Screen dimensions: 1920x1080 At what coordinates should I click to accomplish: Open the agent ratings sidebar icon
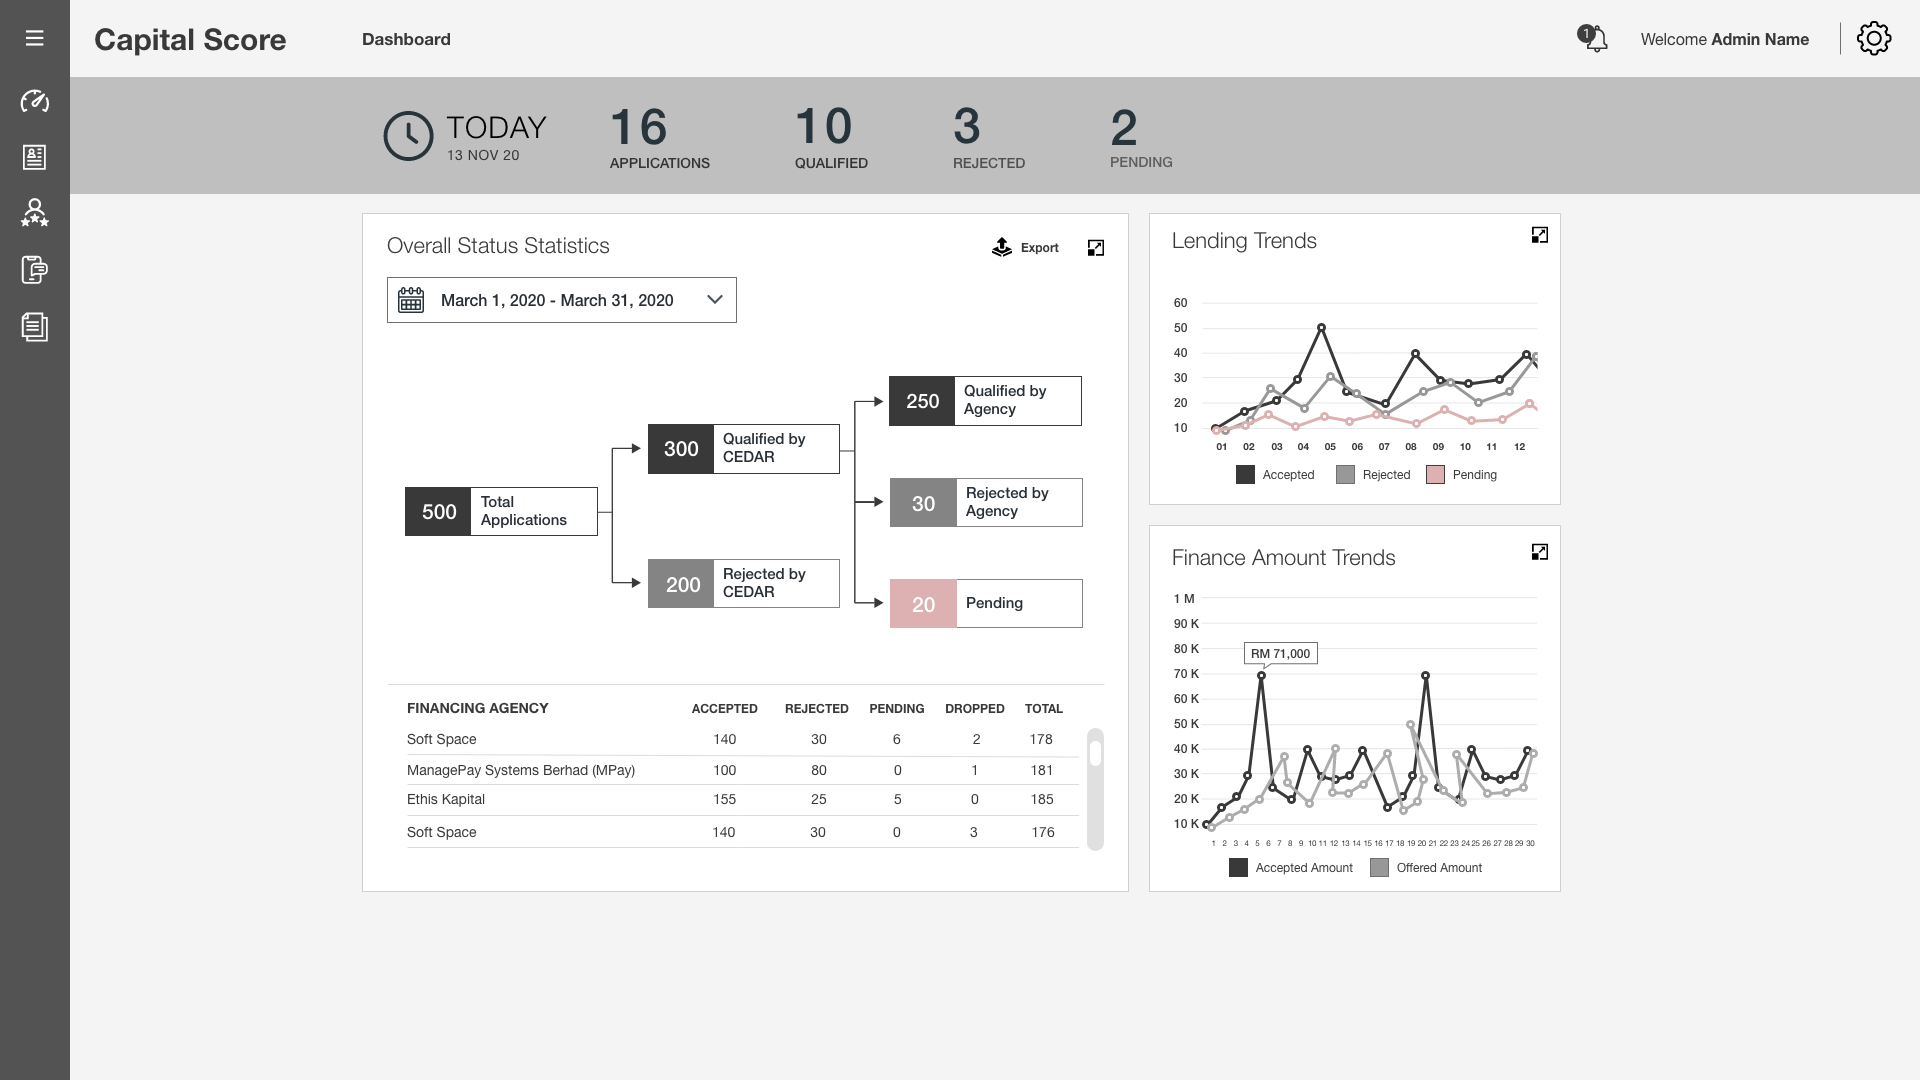[x=35, y=213]
